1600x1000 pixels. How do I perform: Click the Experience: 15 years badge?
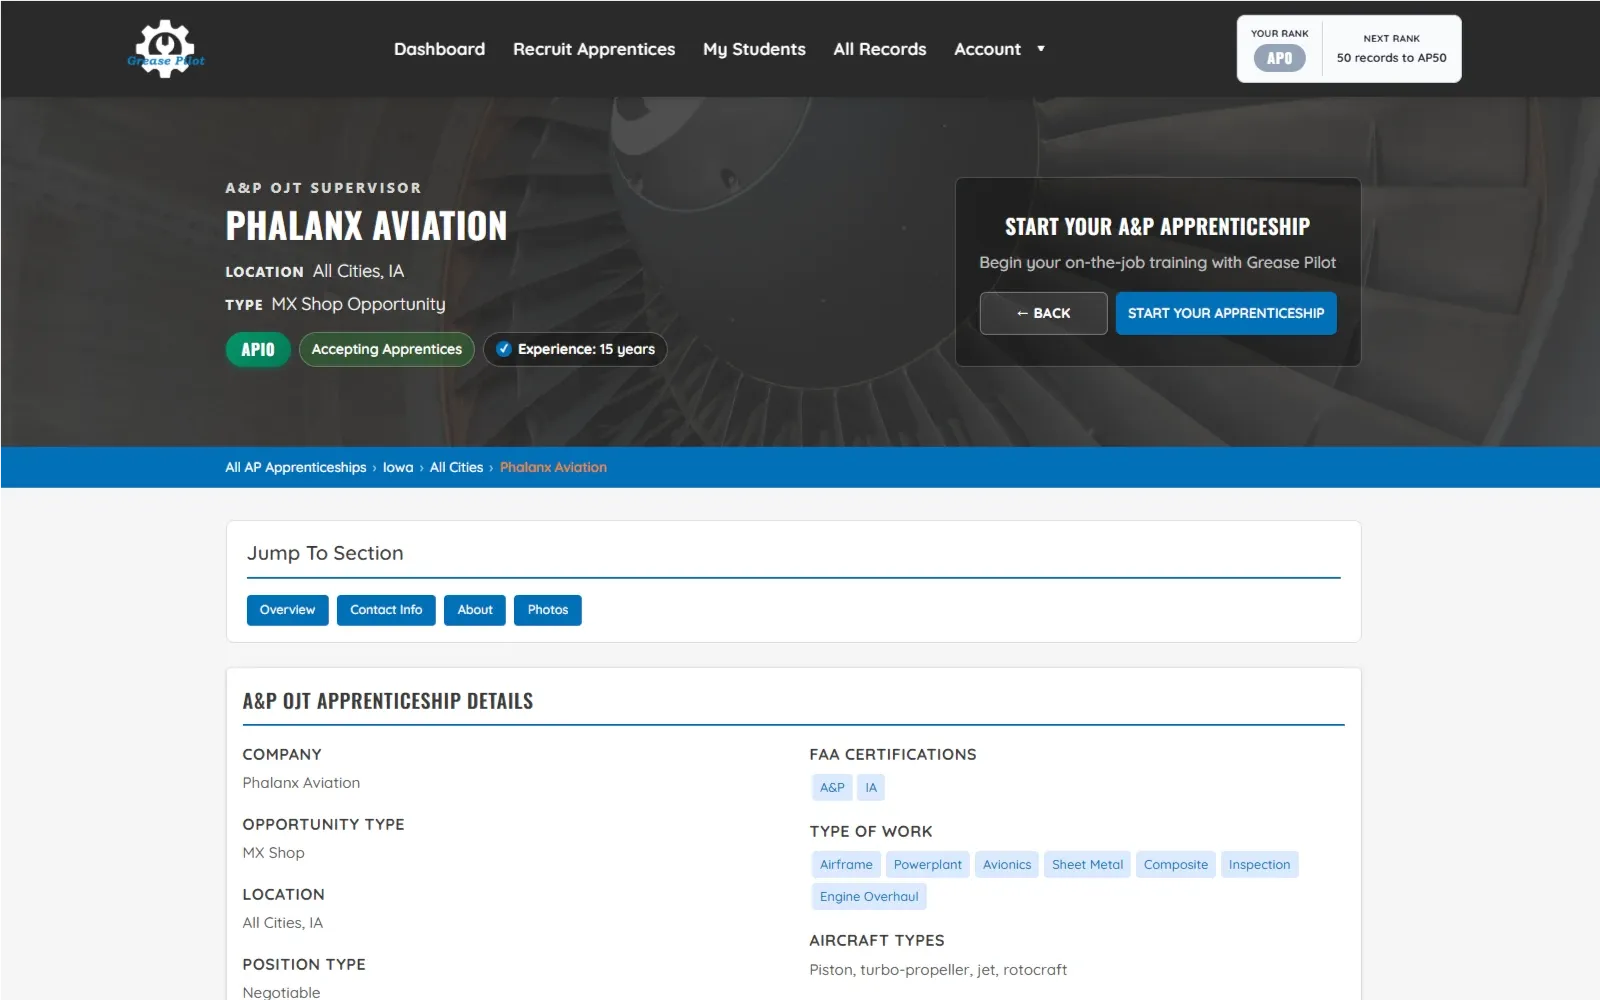click(575, 349)
